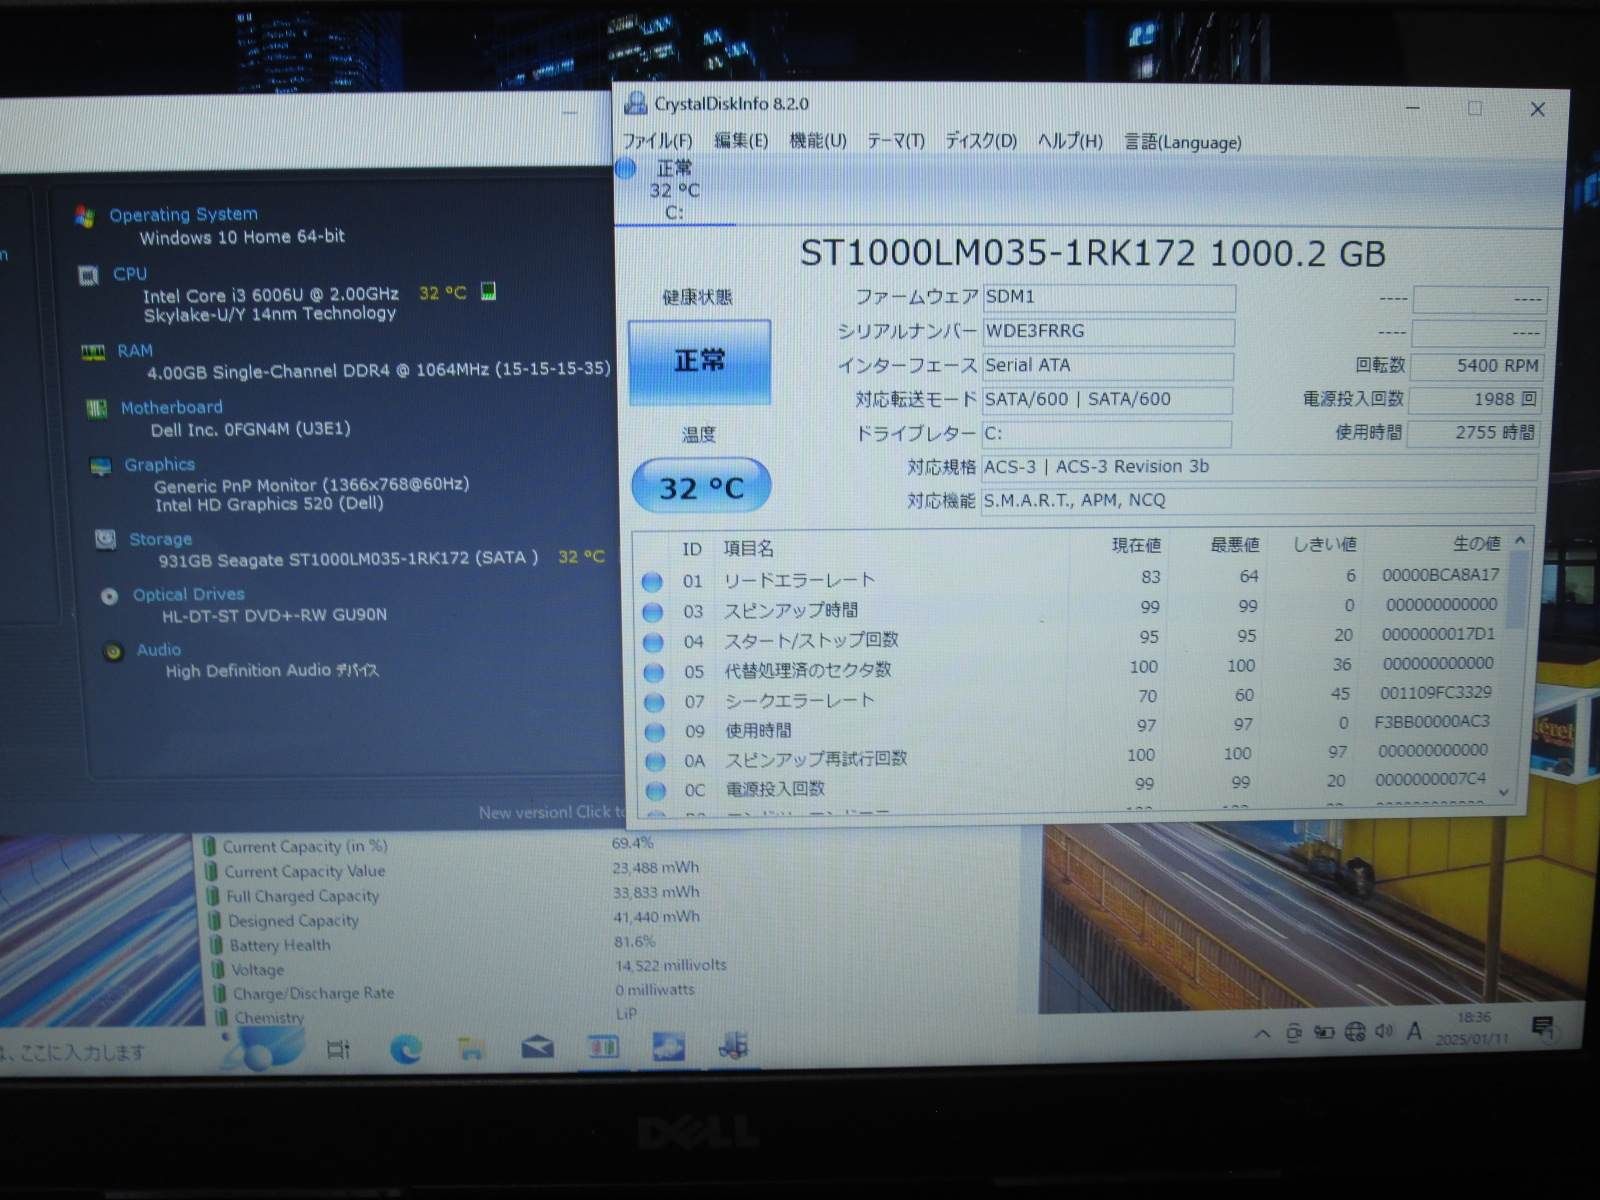Screen dimensions: 1600x1200
Task: Click the firmware field showing SDM1
Action: [x=1108, y=297]
